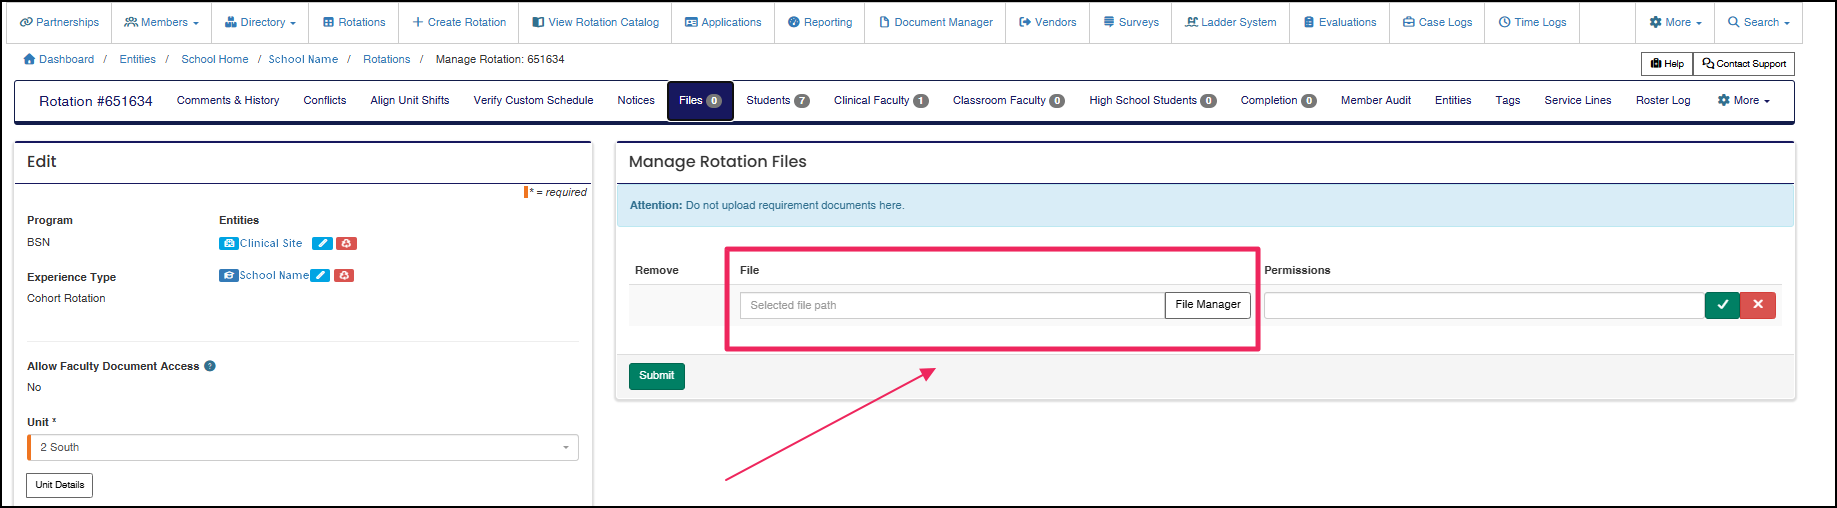Go to School Home breadcrumb link

pos(214,59)
